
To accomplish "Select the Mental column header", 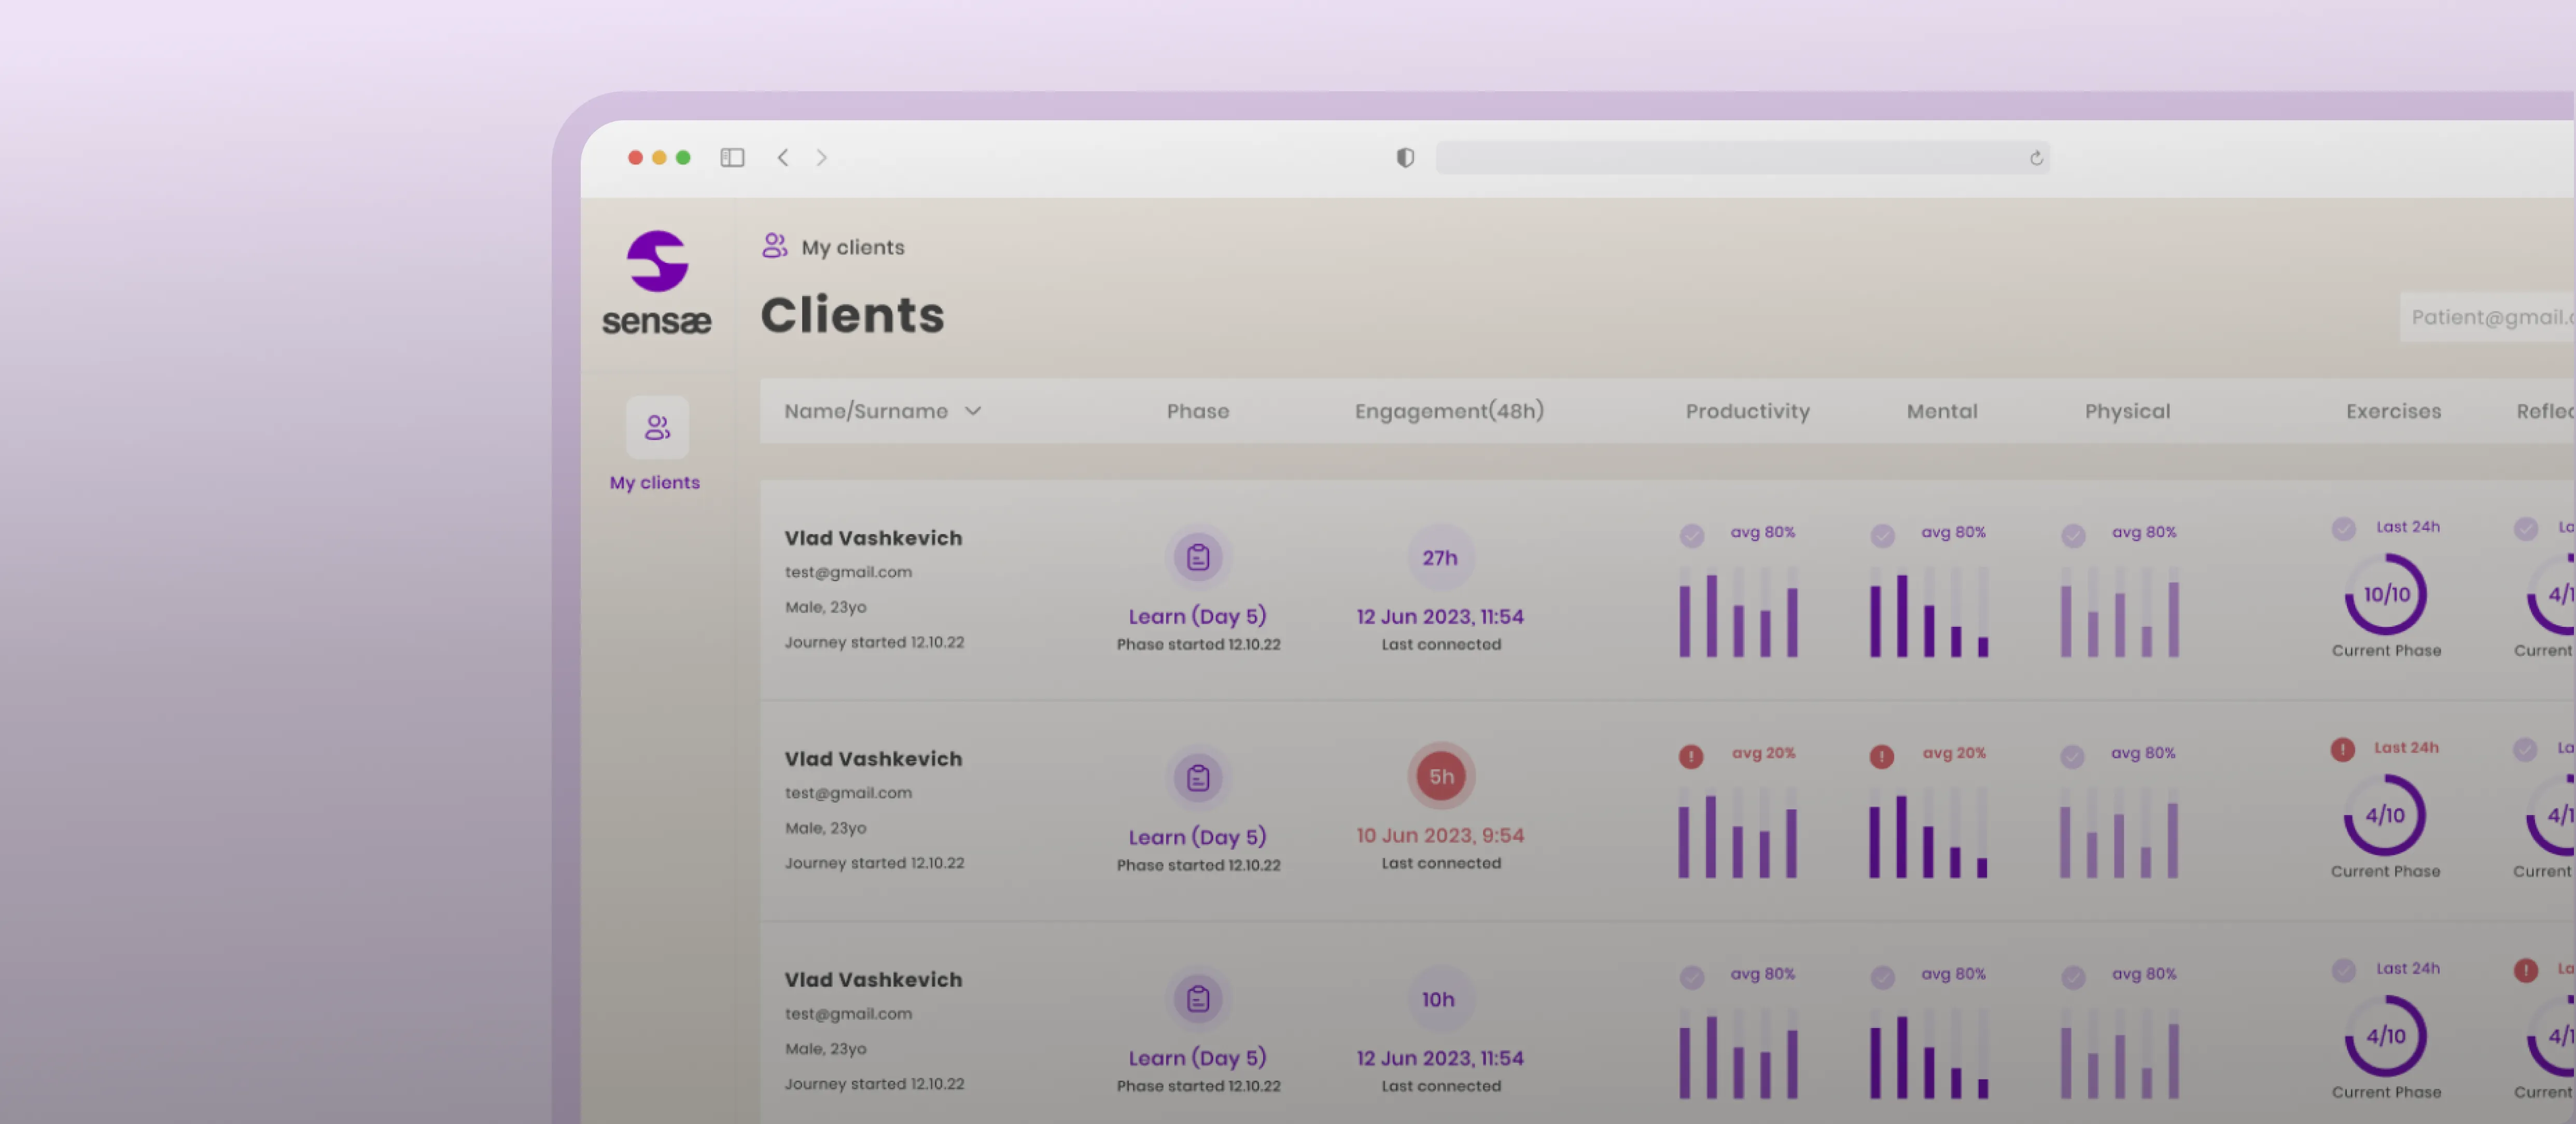I will click(x=1942, y=411).
